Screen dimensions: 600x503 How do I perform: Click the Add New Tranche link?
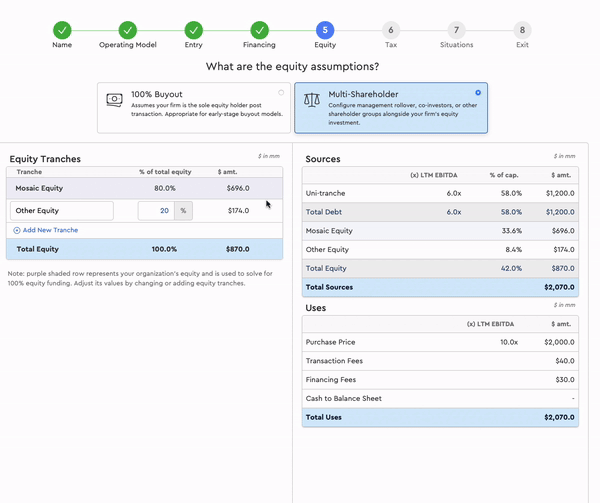point(50,230)
